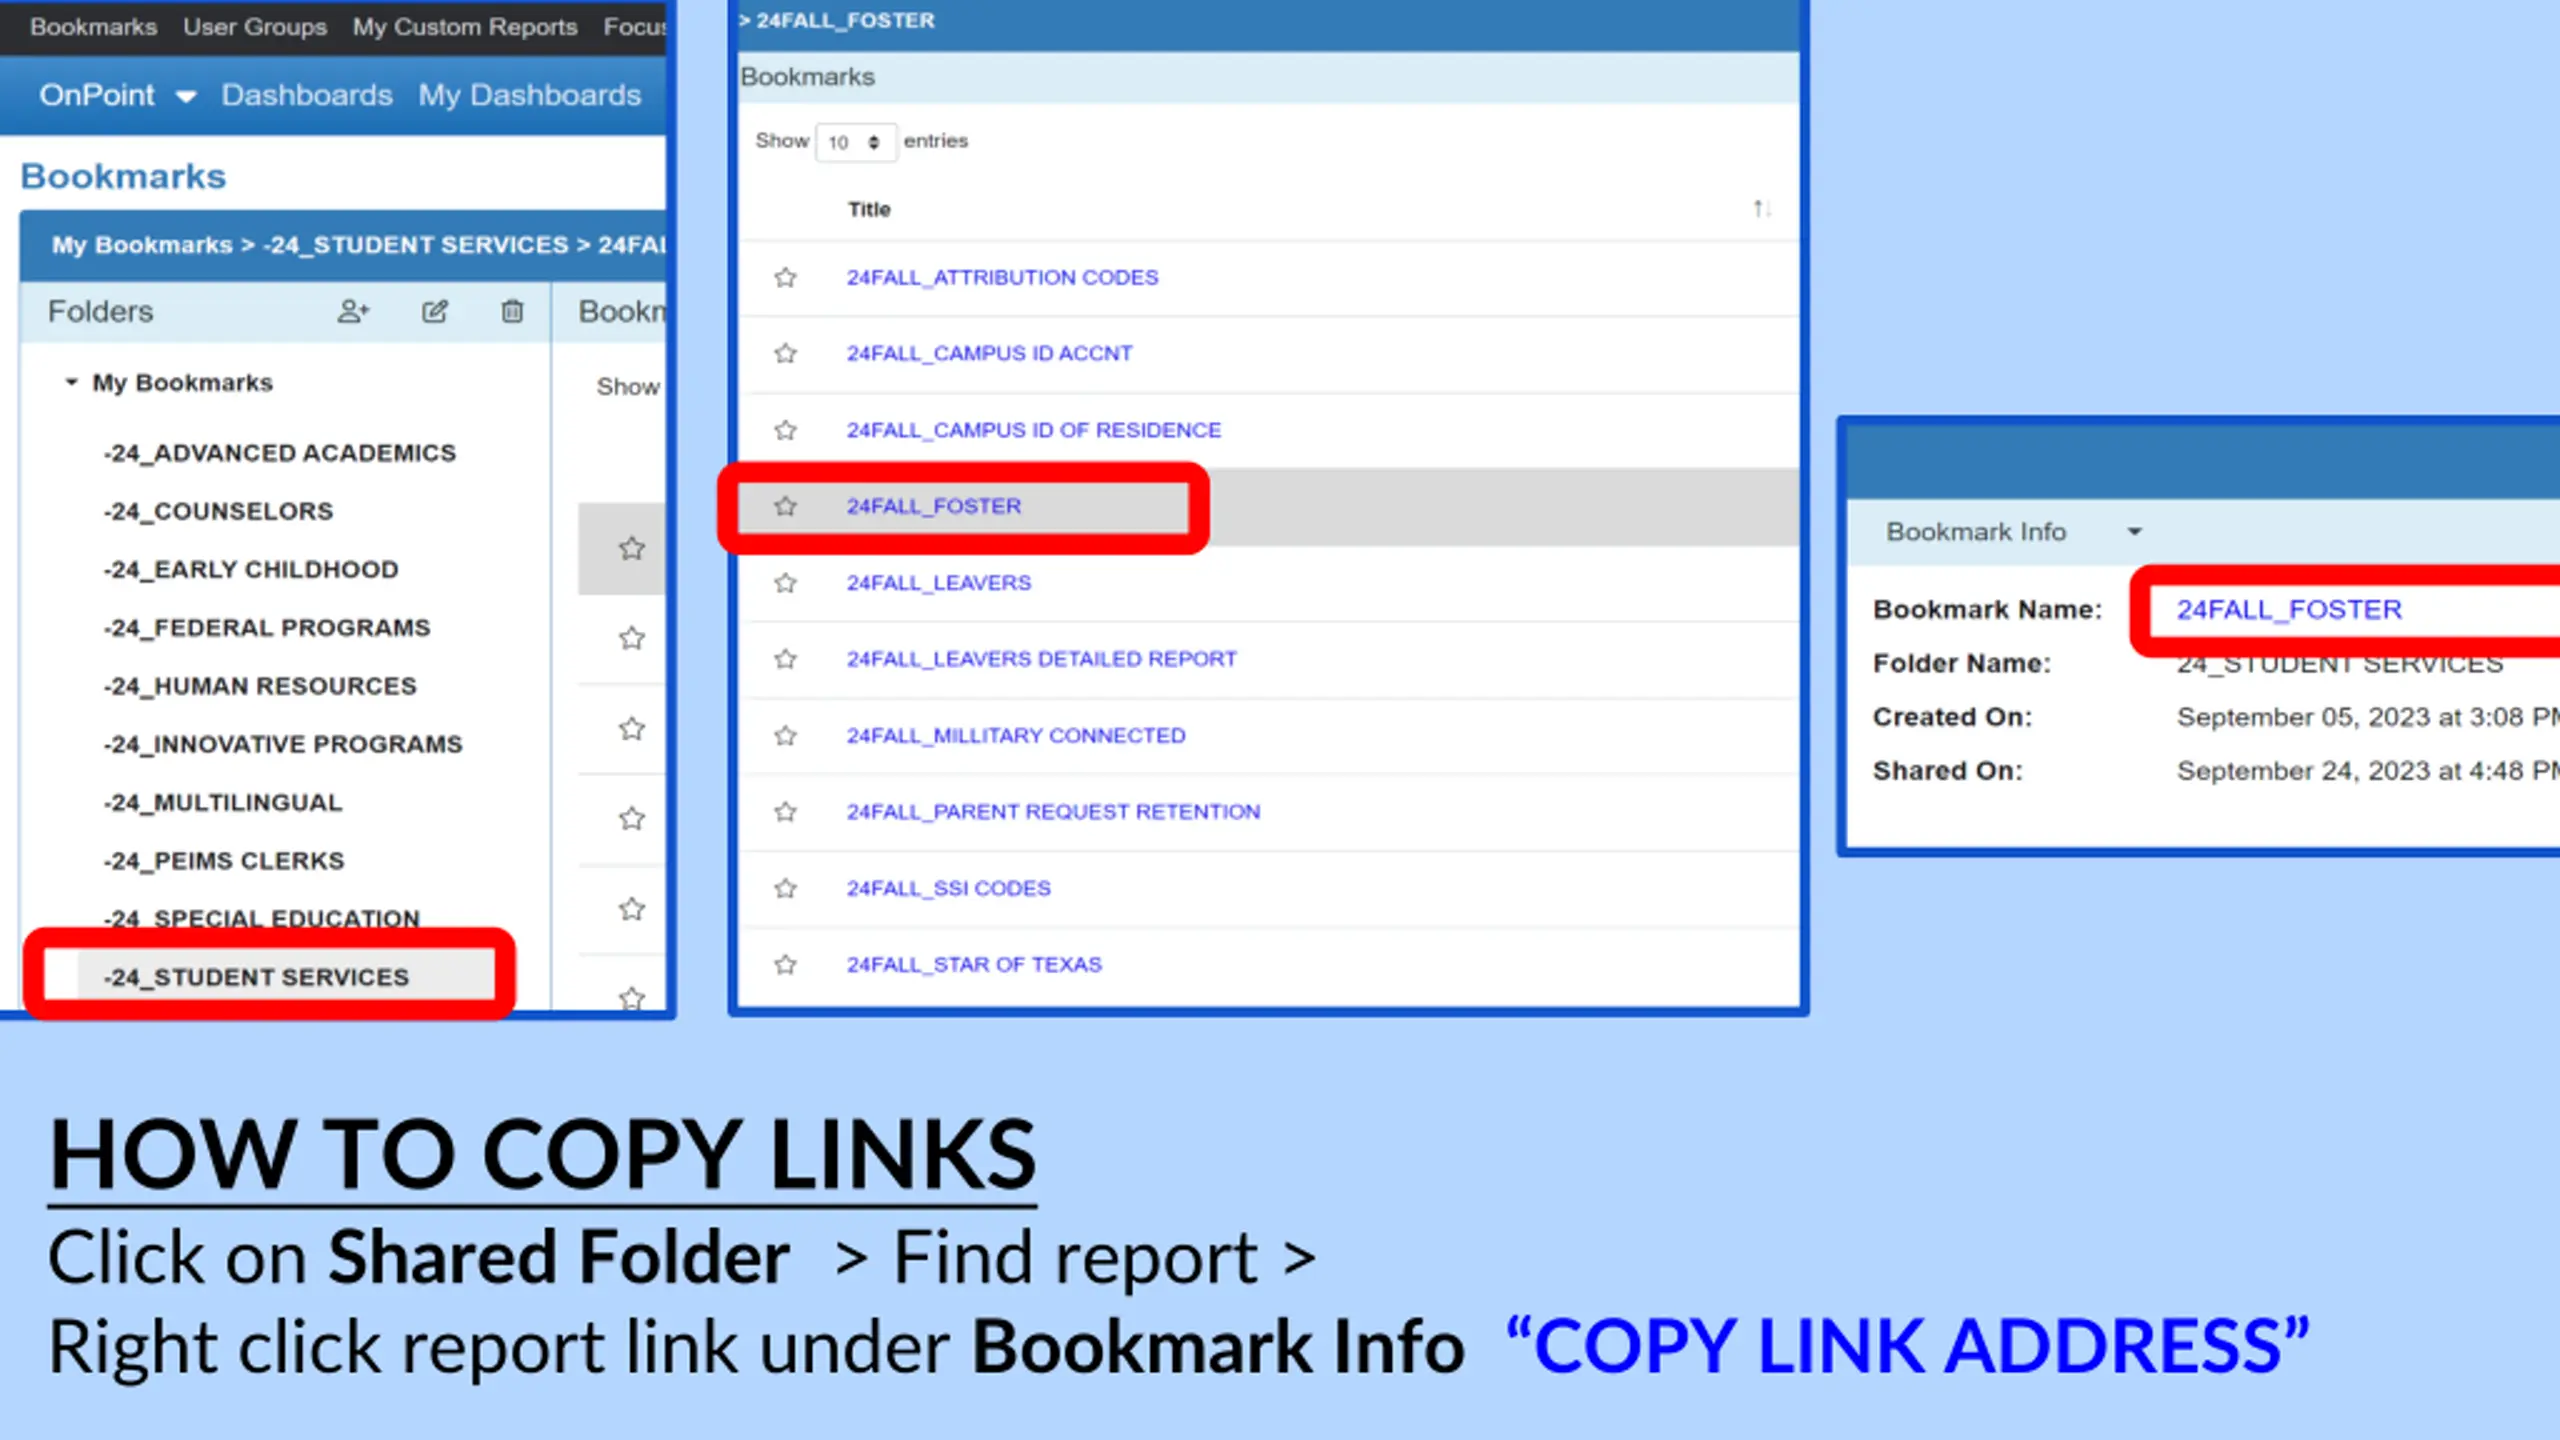Viewport: 2560px width, 1440px height.
Task: Select the -24_COUNSELORS folder
Action: click(x=218, y=511)
